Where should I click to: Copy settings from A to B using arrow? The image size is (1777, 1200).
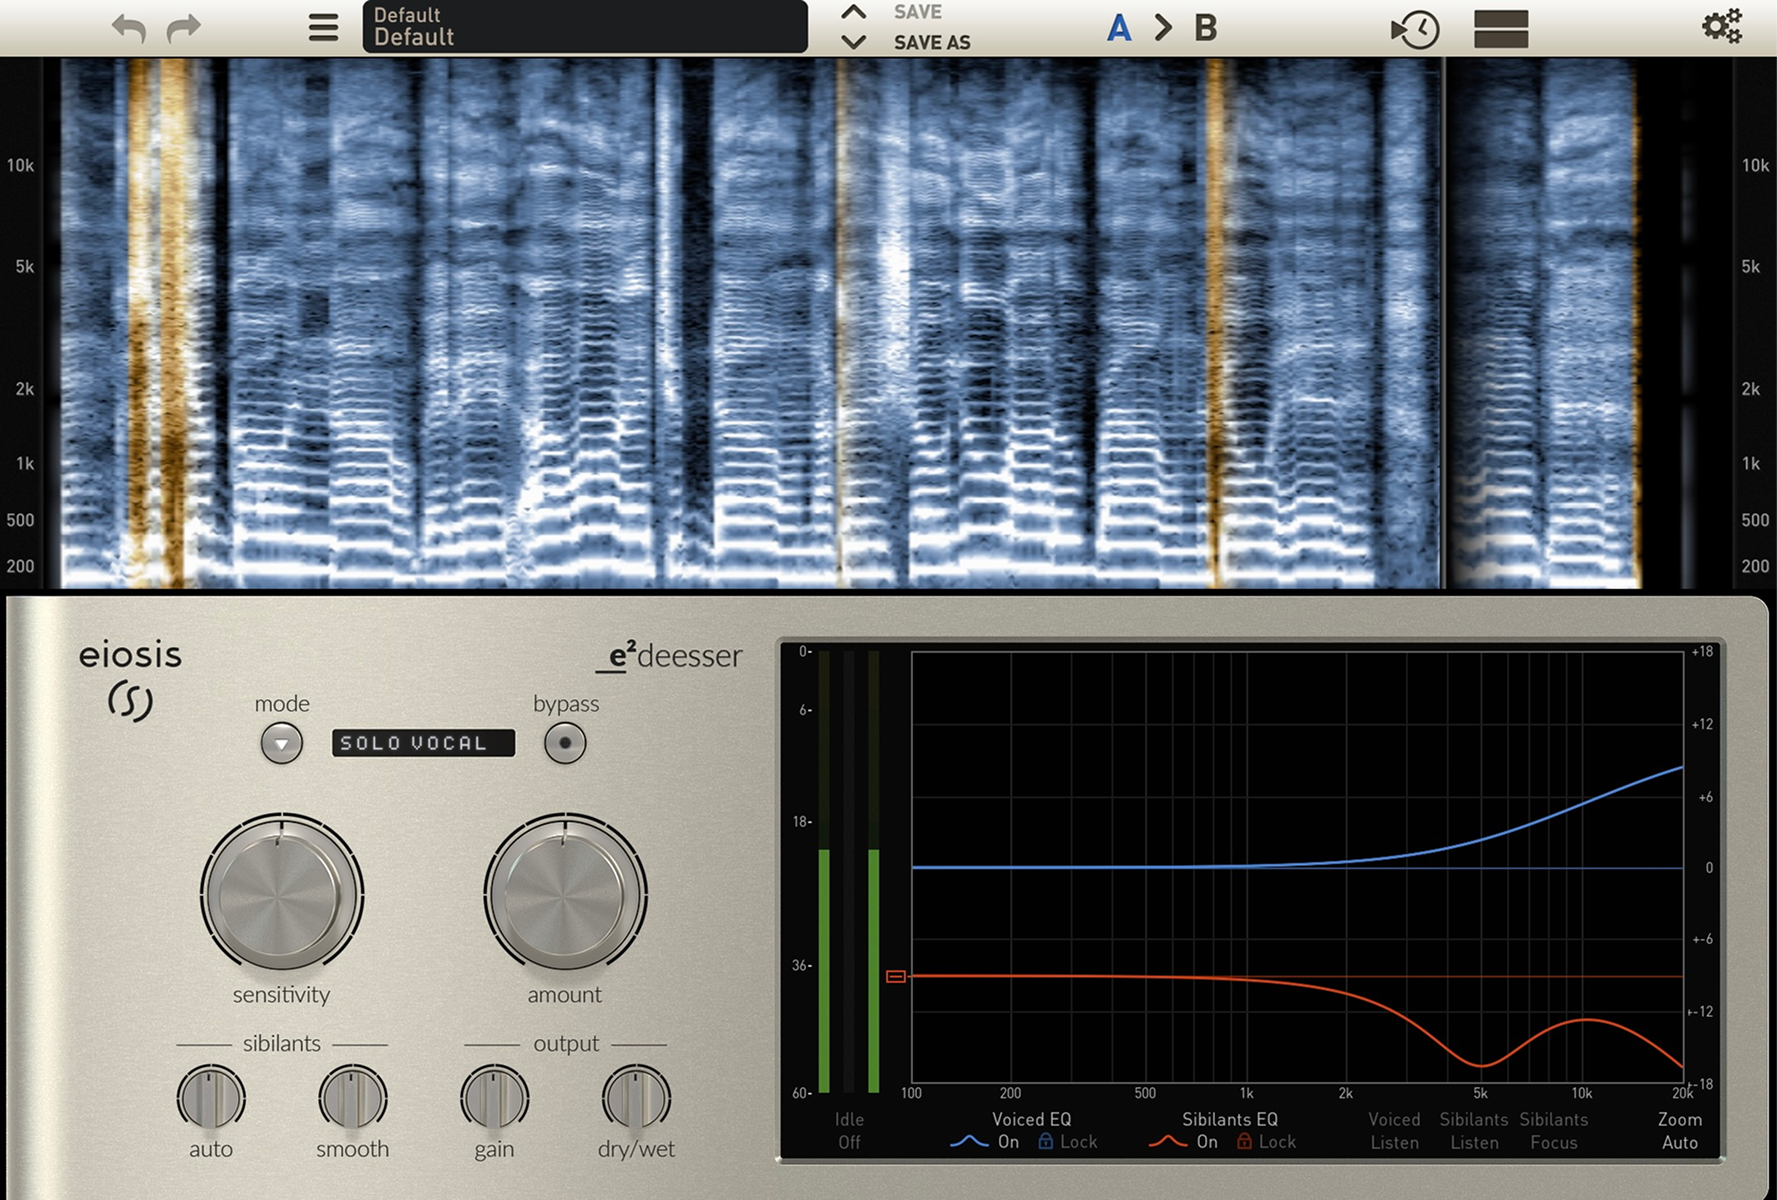(x=1162, y=27)
